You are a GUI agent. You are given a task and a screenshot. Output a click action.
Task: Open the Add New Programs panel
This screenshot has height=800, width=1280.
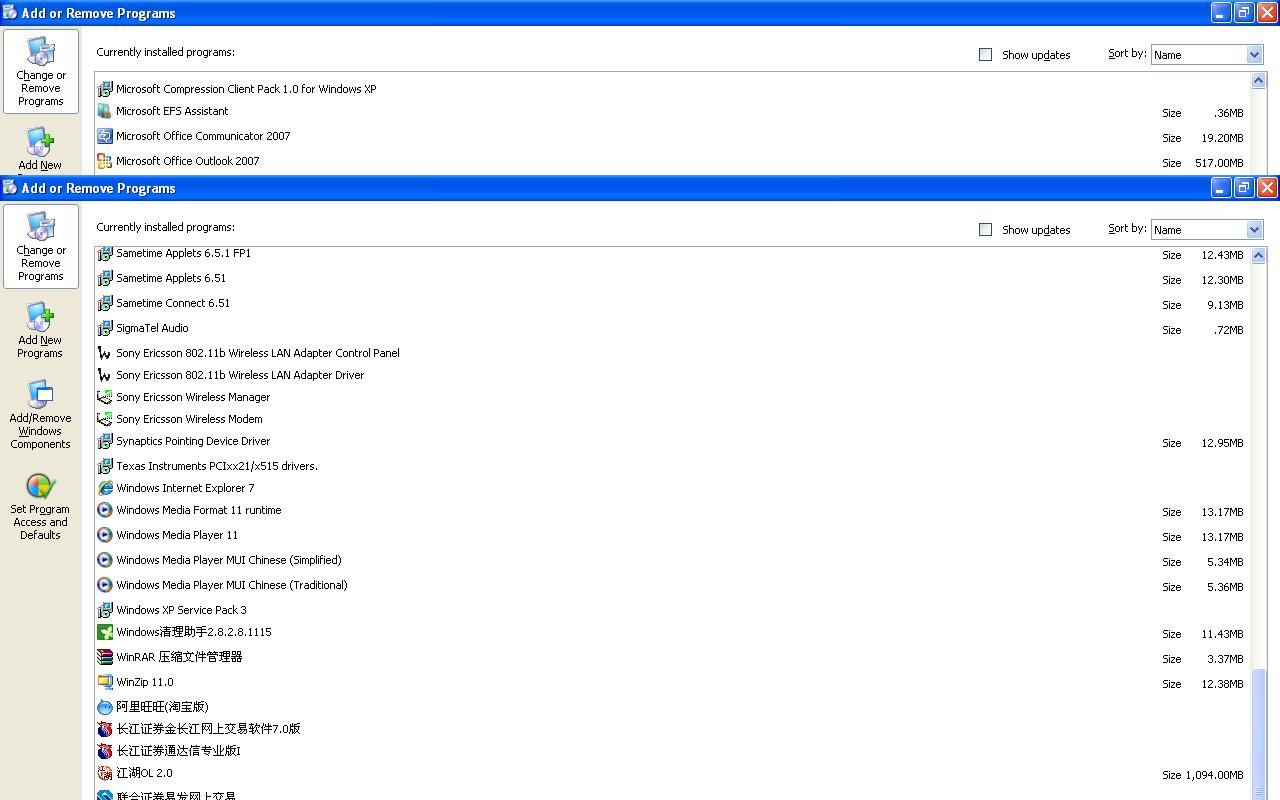click(40, 331)
